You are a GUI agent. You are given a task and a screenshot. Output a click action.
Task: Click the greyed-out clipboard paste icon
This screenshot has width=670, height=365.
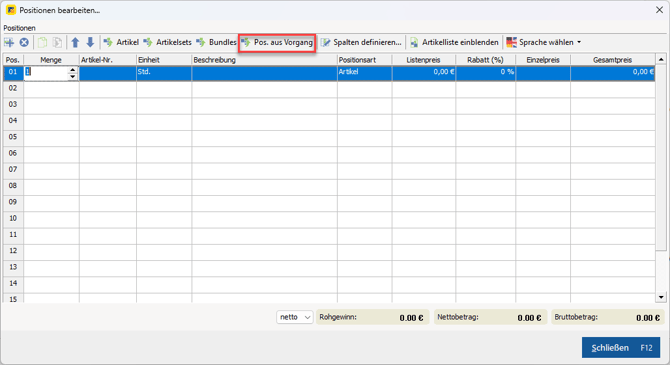pyautogui.click(x=42, y=42)
